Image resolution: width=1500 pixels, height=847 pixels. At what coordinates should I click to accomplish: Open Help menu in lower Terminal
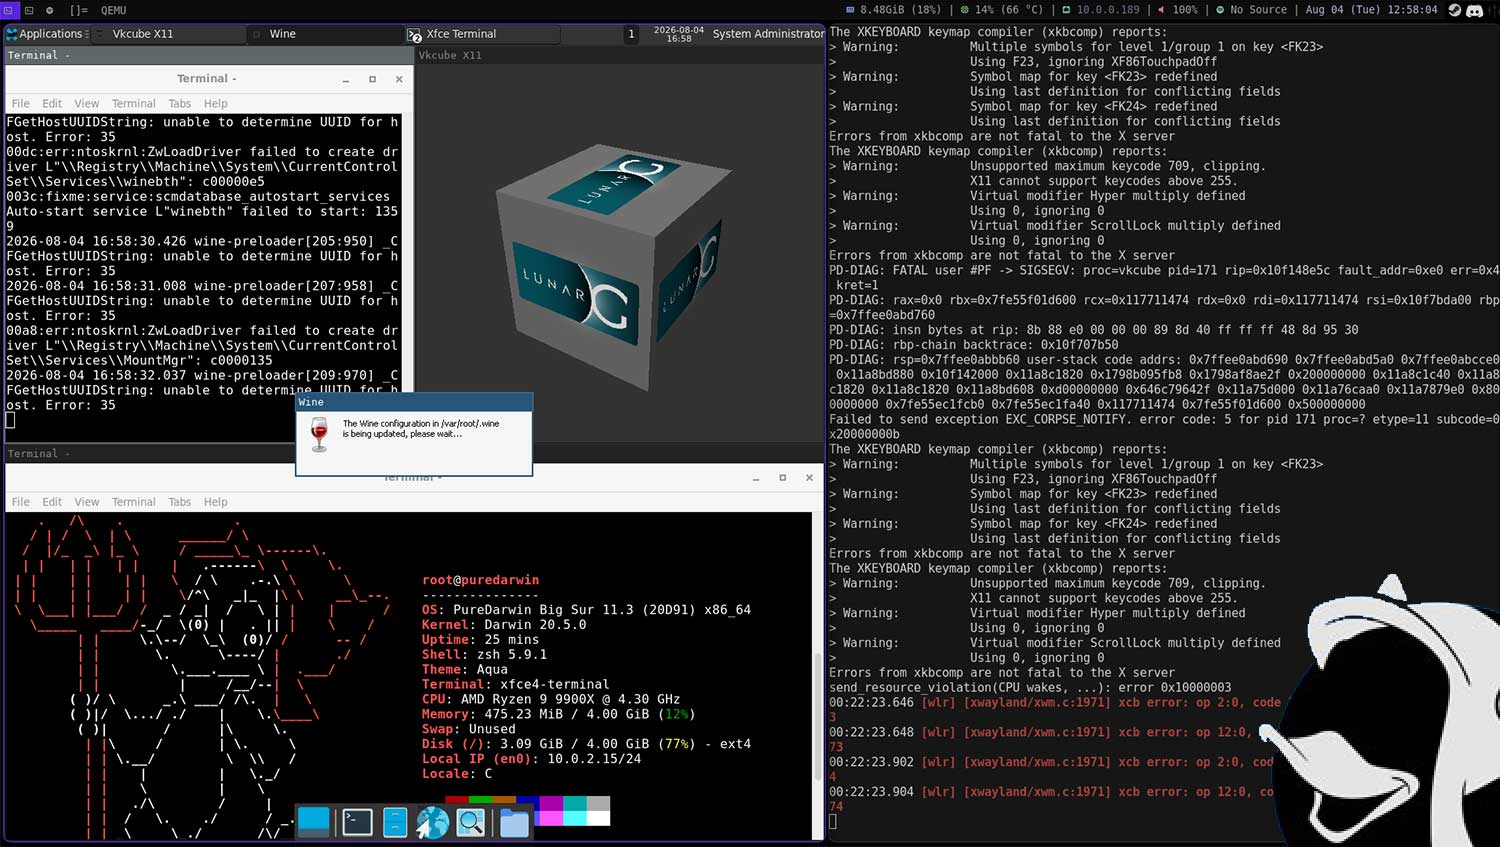click(216, 502)
